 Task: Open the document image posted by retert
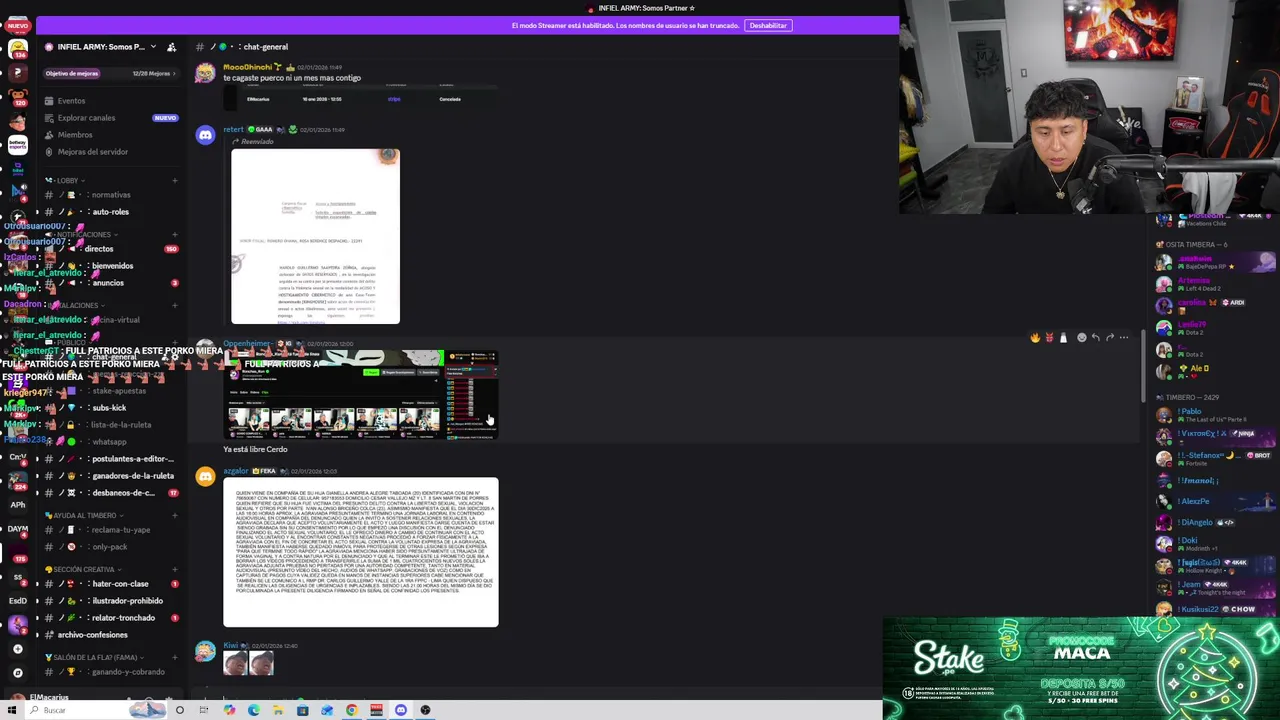click(315, 237)
